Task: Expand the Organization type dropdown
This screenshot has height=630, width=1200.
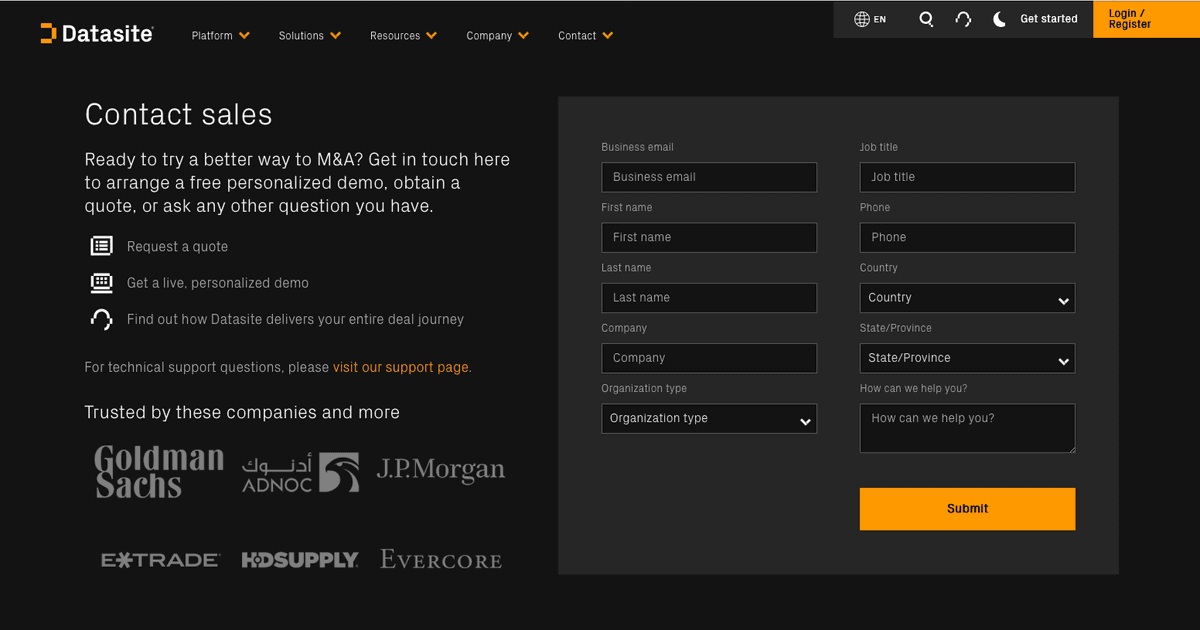Action: tap(709, 419)
